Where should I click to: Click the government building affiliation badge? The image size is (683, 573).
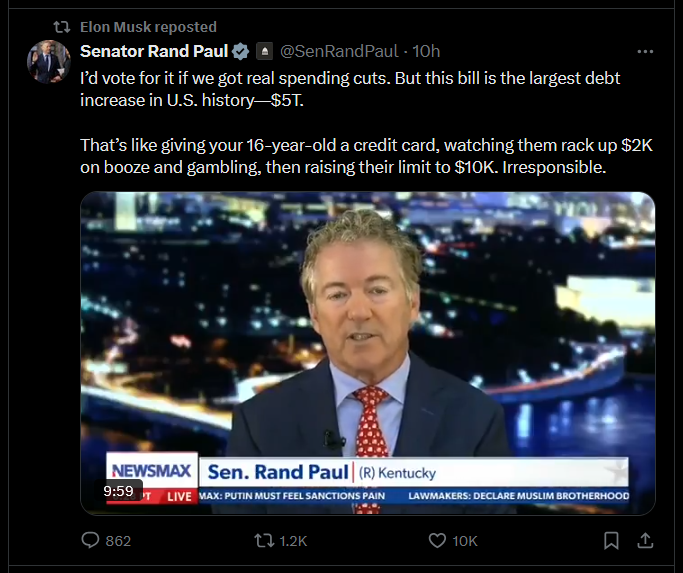tap(264, 51)
